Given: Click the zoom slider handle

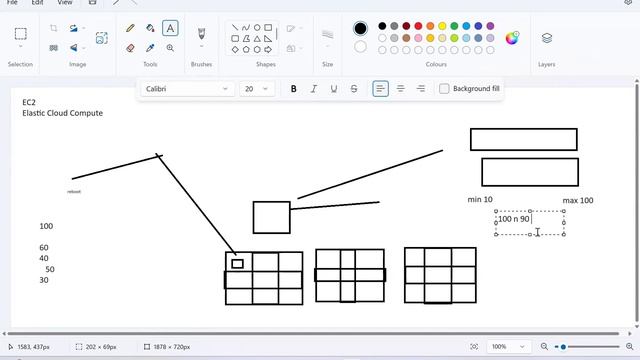Looking at the screenshot, I should point(563,347).
